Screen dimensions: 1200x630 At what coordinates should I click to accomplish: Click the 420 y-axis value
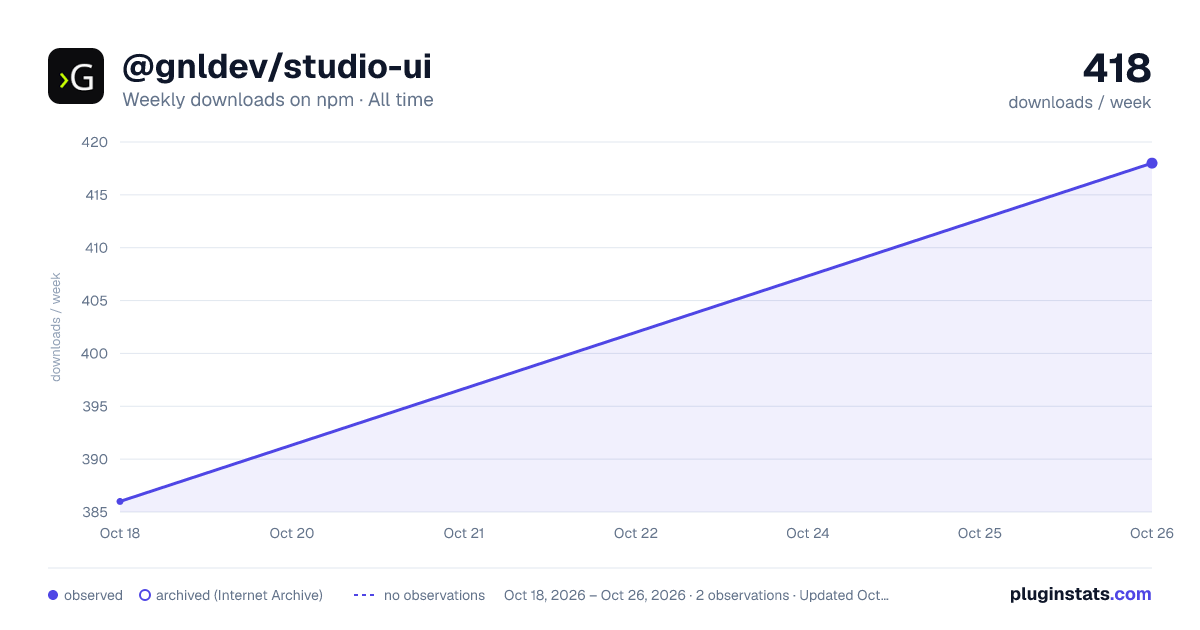point(95,142)
